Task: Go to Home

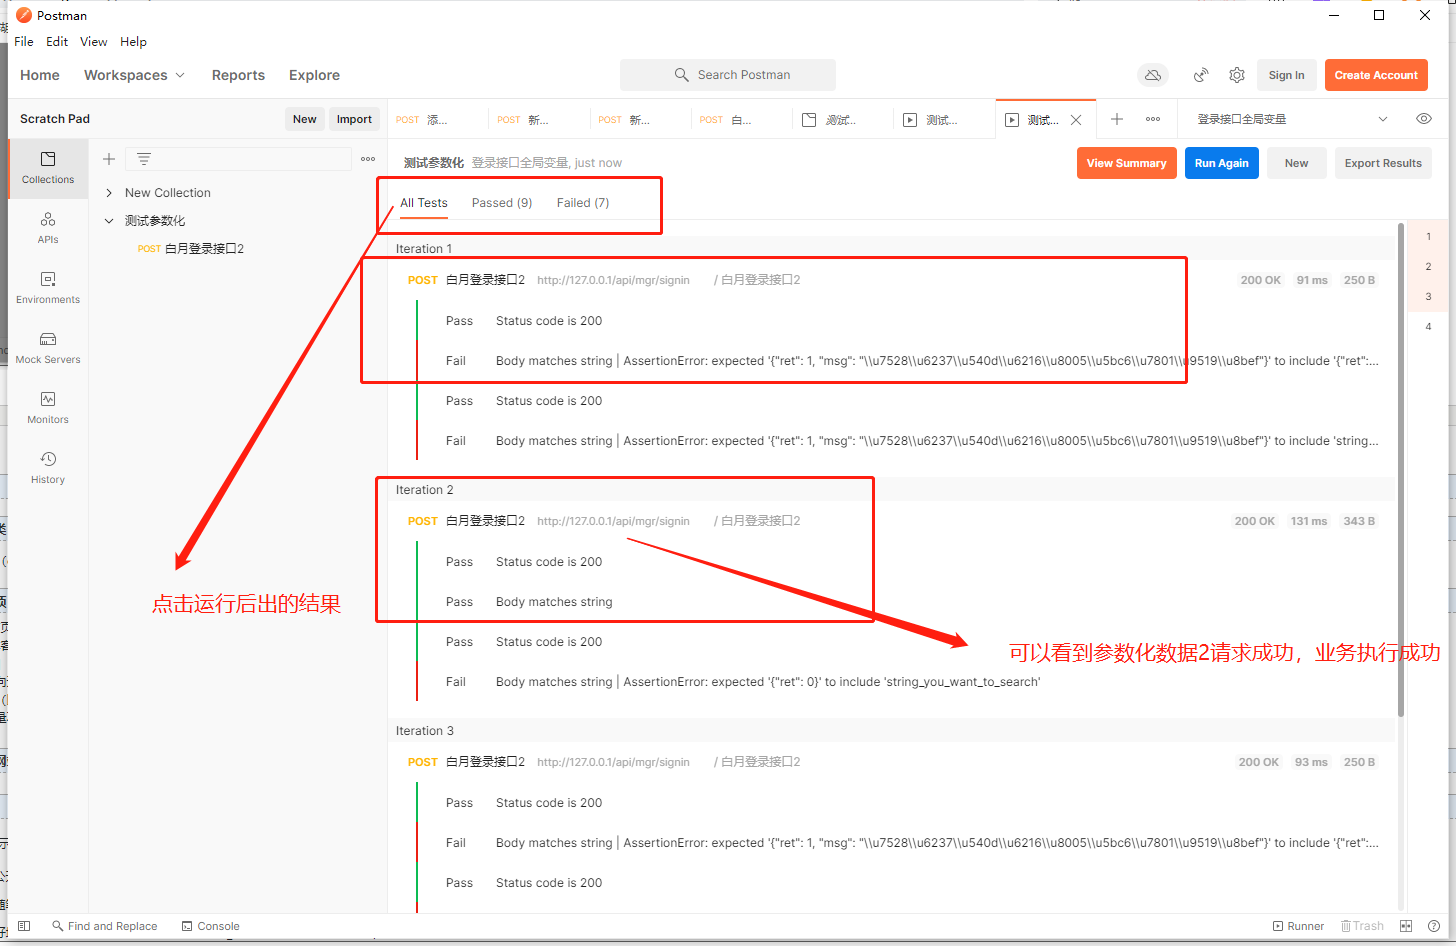Action: 40,75
